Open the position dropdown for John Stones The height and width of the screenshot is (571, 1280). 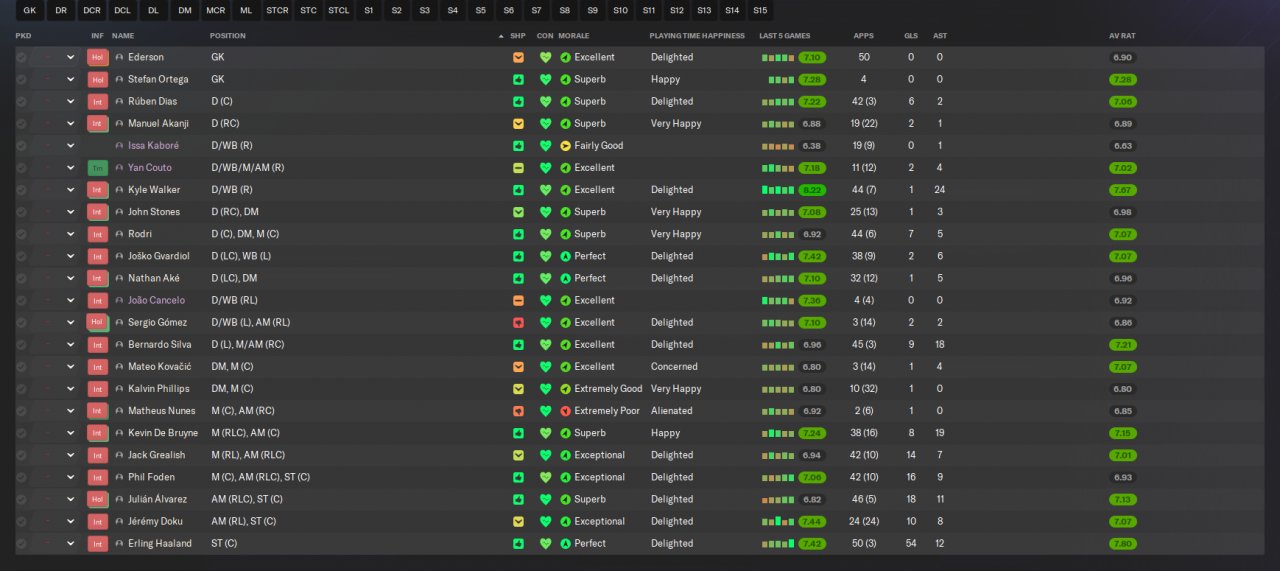pyautogui.click(x=71, y=212)
